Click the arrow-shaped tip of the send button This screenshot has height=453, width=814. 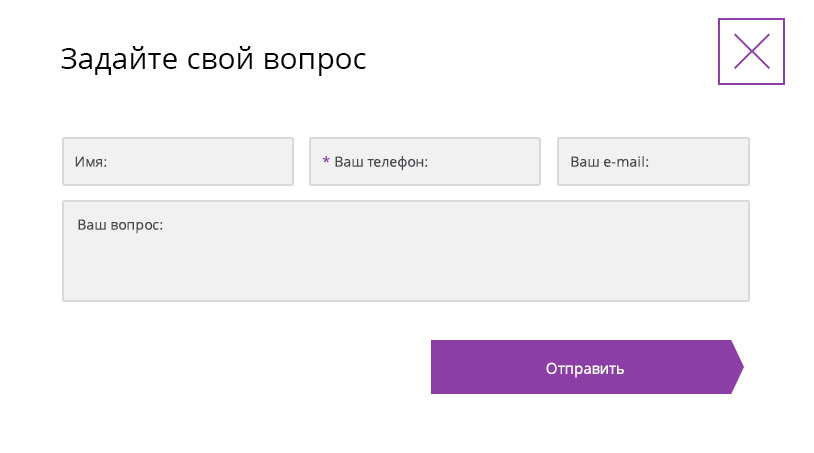[737, 367]
